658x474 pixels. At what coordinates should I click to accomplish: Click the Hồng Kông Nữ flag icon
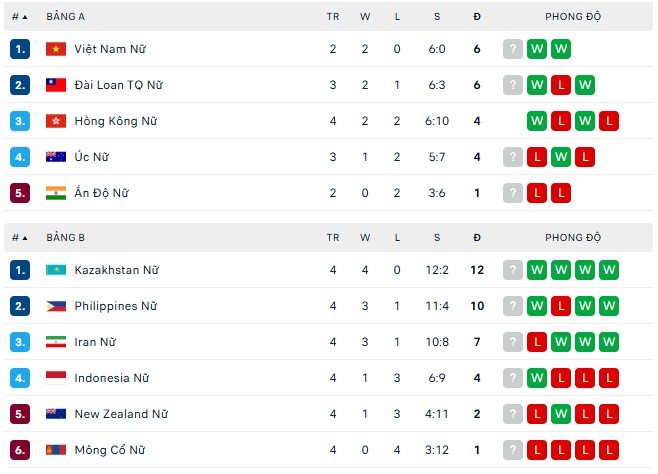[56, 121]
